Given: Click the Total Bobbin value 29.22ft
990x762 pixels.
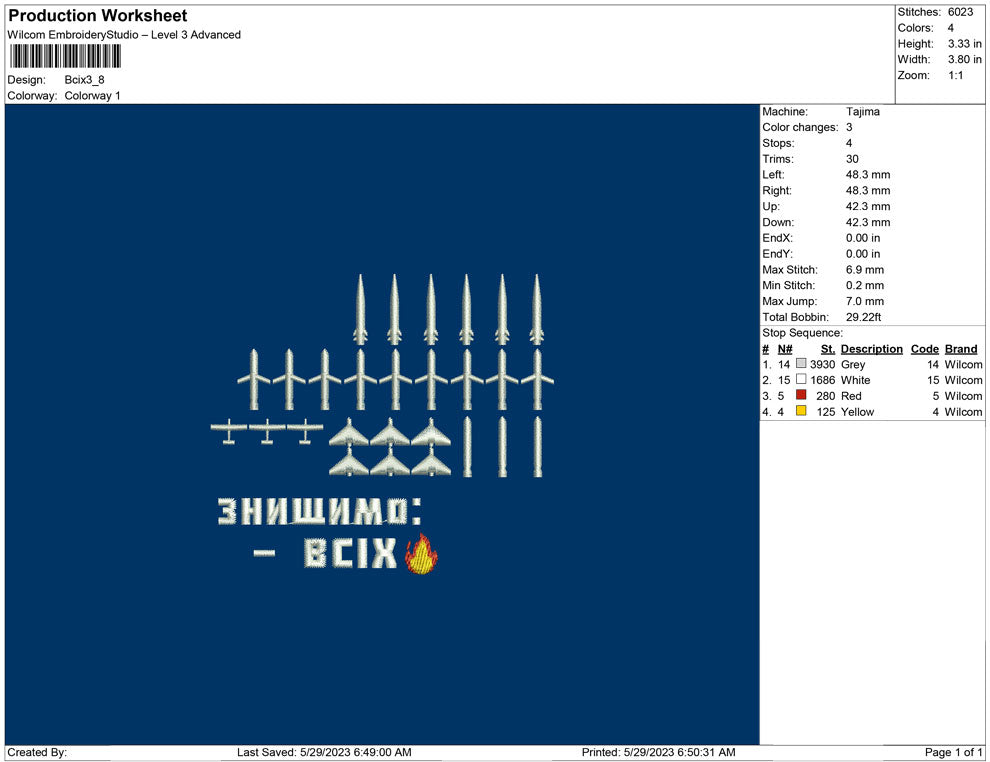Looking at the screenshot, I should (x=864, y=317).
